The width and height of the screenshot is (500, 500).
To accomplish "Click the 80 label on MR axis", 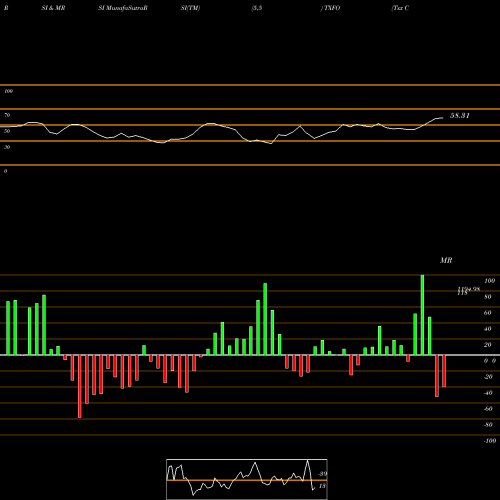I will pos(488,297).
